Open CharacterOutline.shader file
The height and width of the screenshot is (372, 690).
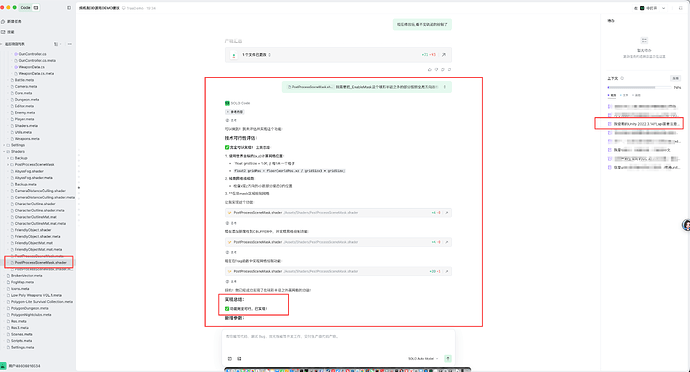point(35,204)
